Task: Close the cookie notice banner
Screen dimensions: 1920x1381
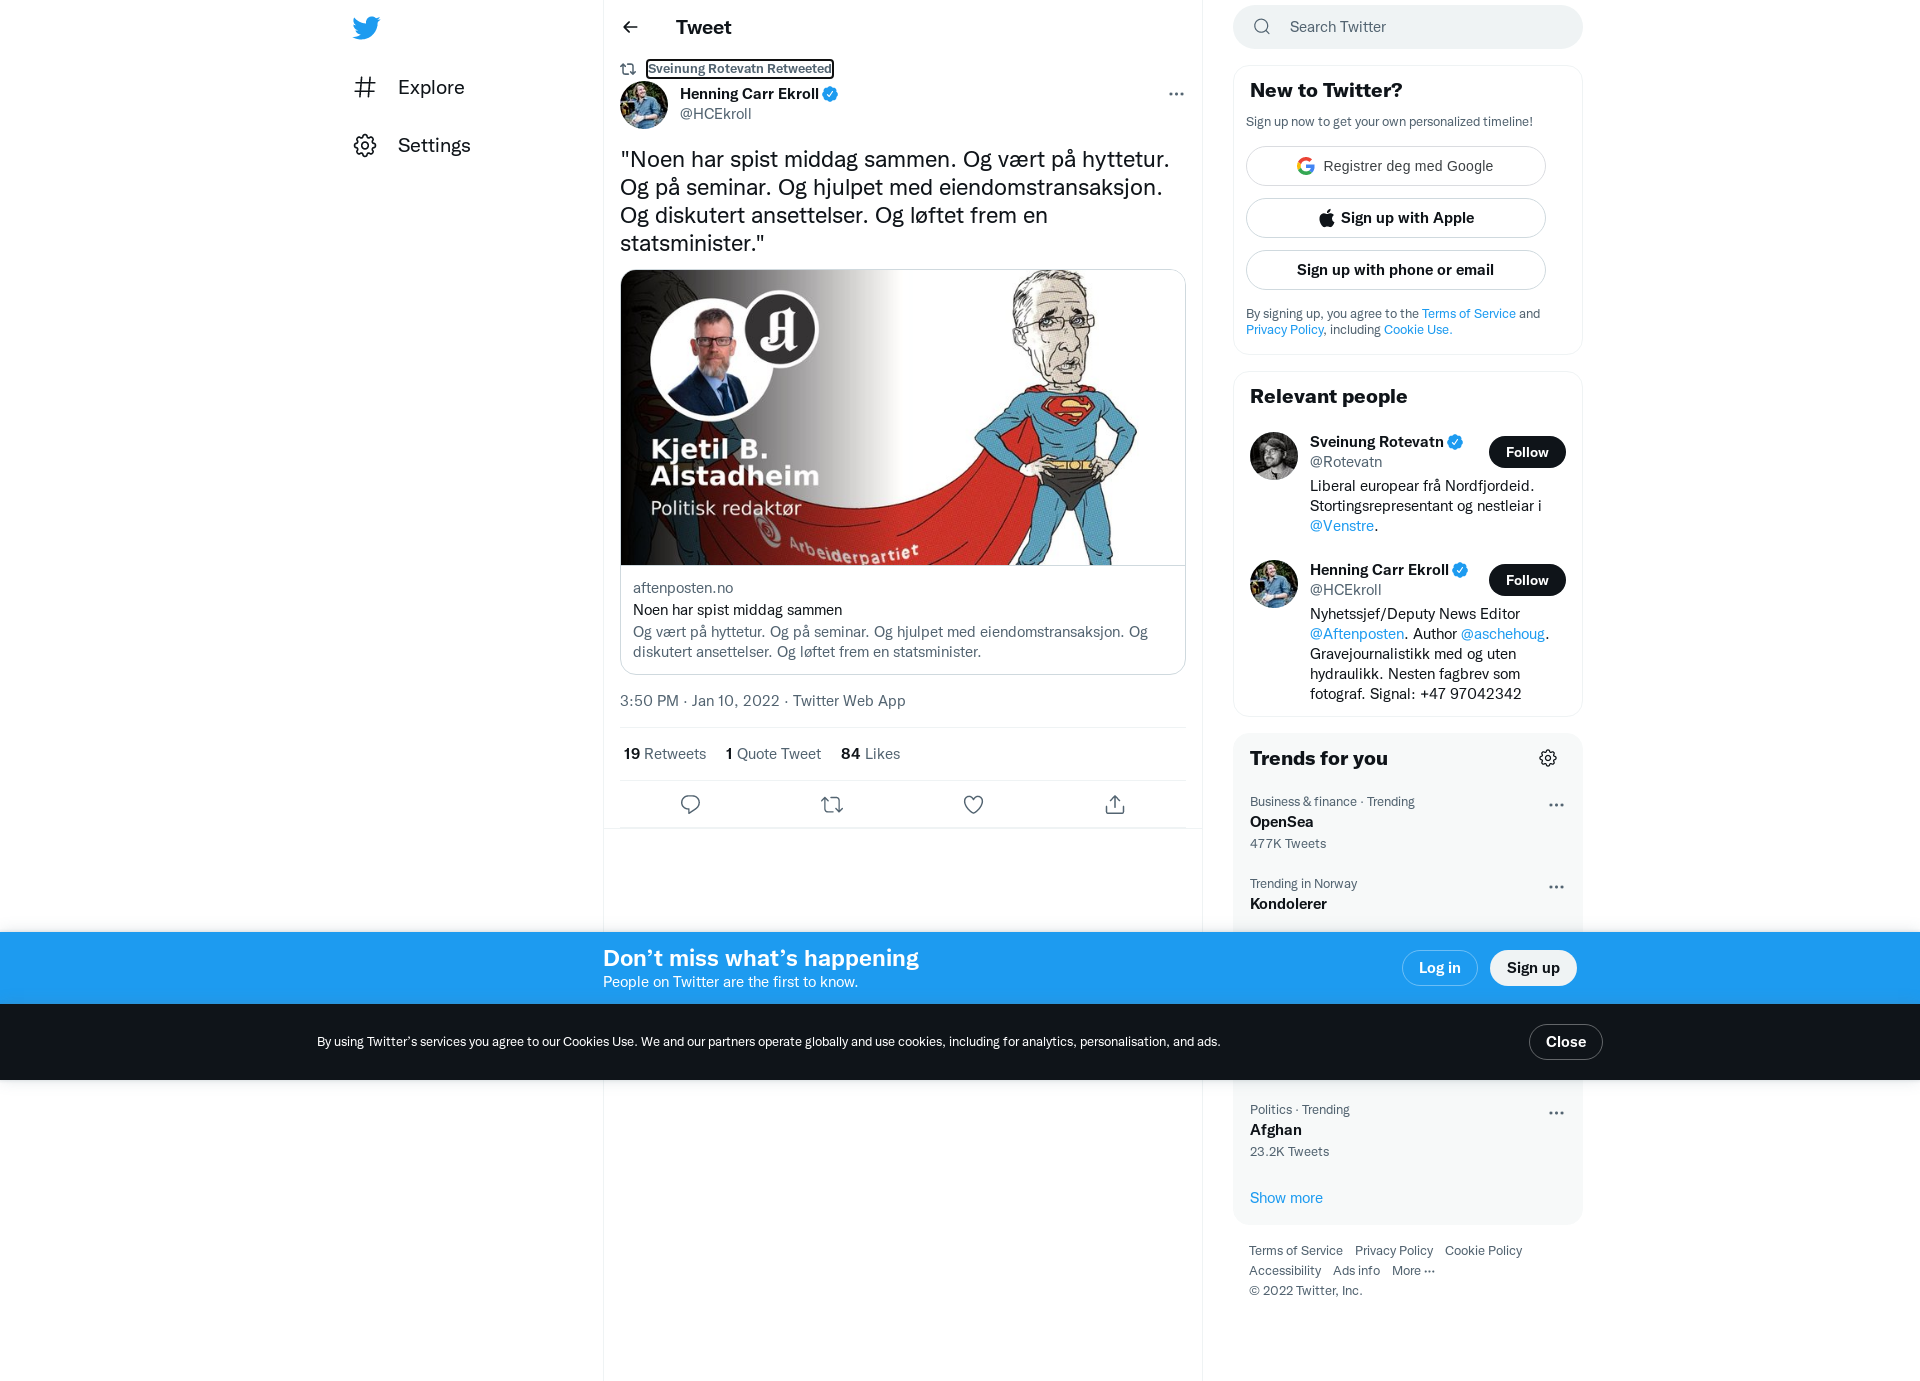Action: click(1565, 1042)
